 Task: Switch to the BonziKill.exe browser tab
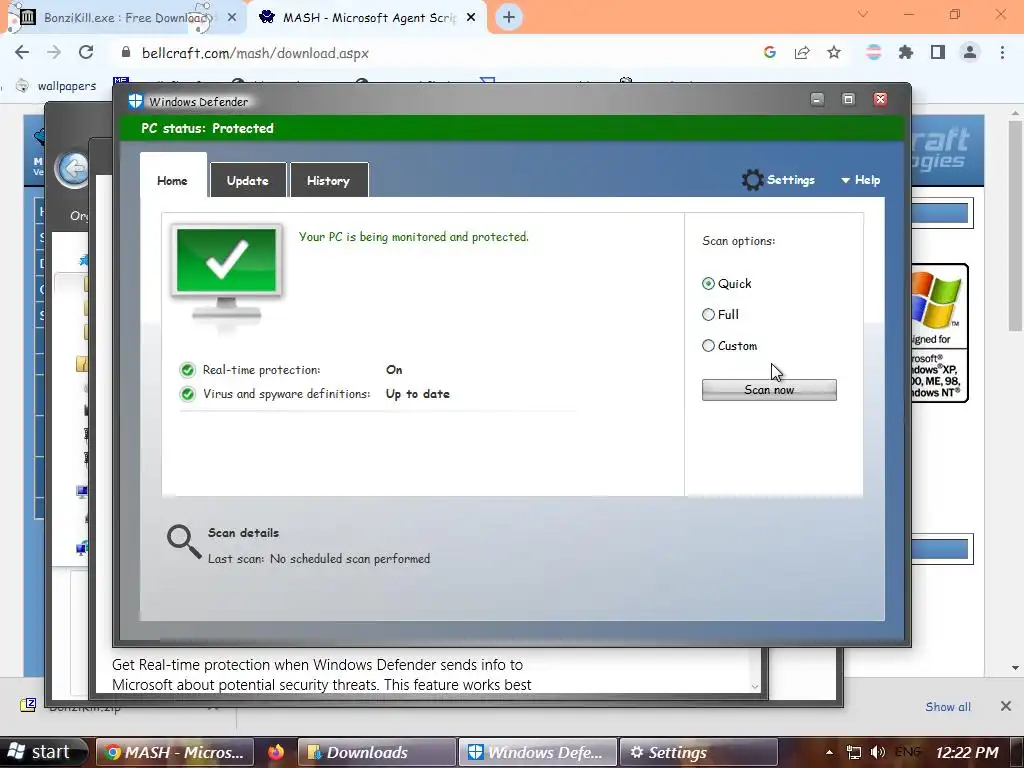(x=124, y=18)
